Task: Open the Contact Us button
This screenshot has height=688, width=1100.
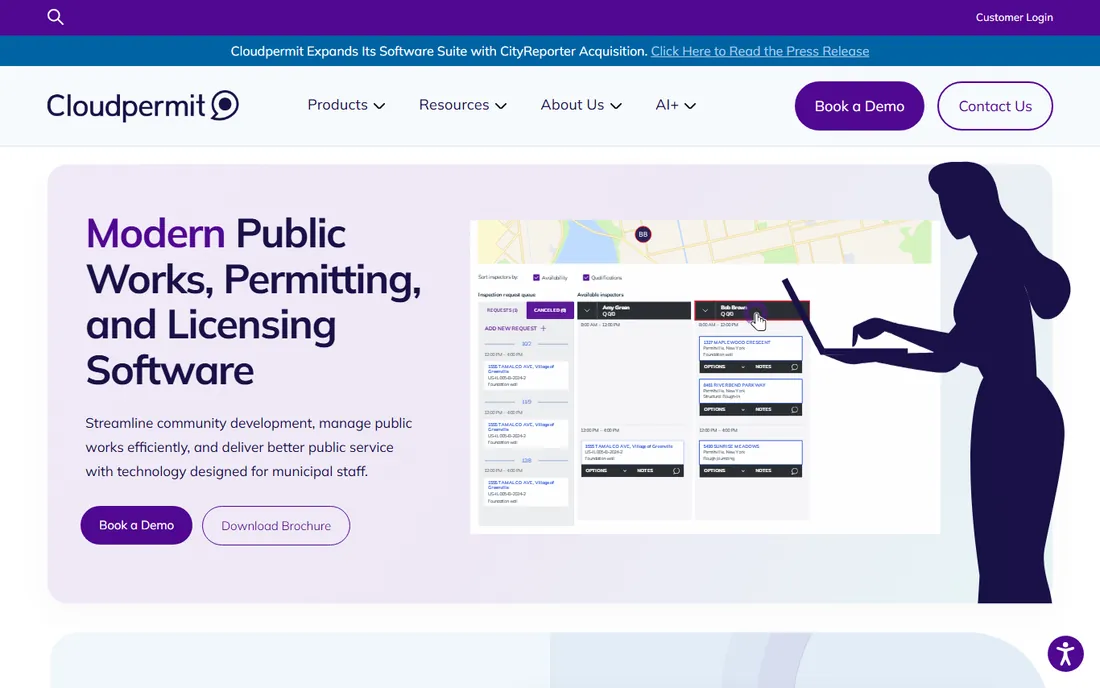Action: (x=995, y=106)
